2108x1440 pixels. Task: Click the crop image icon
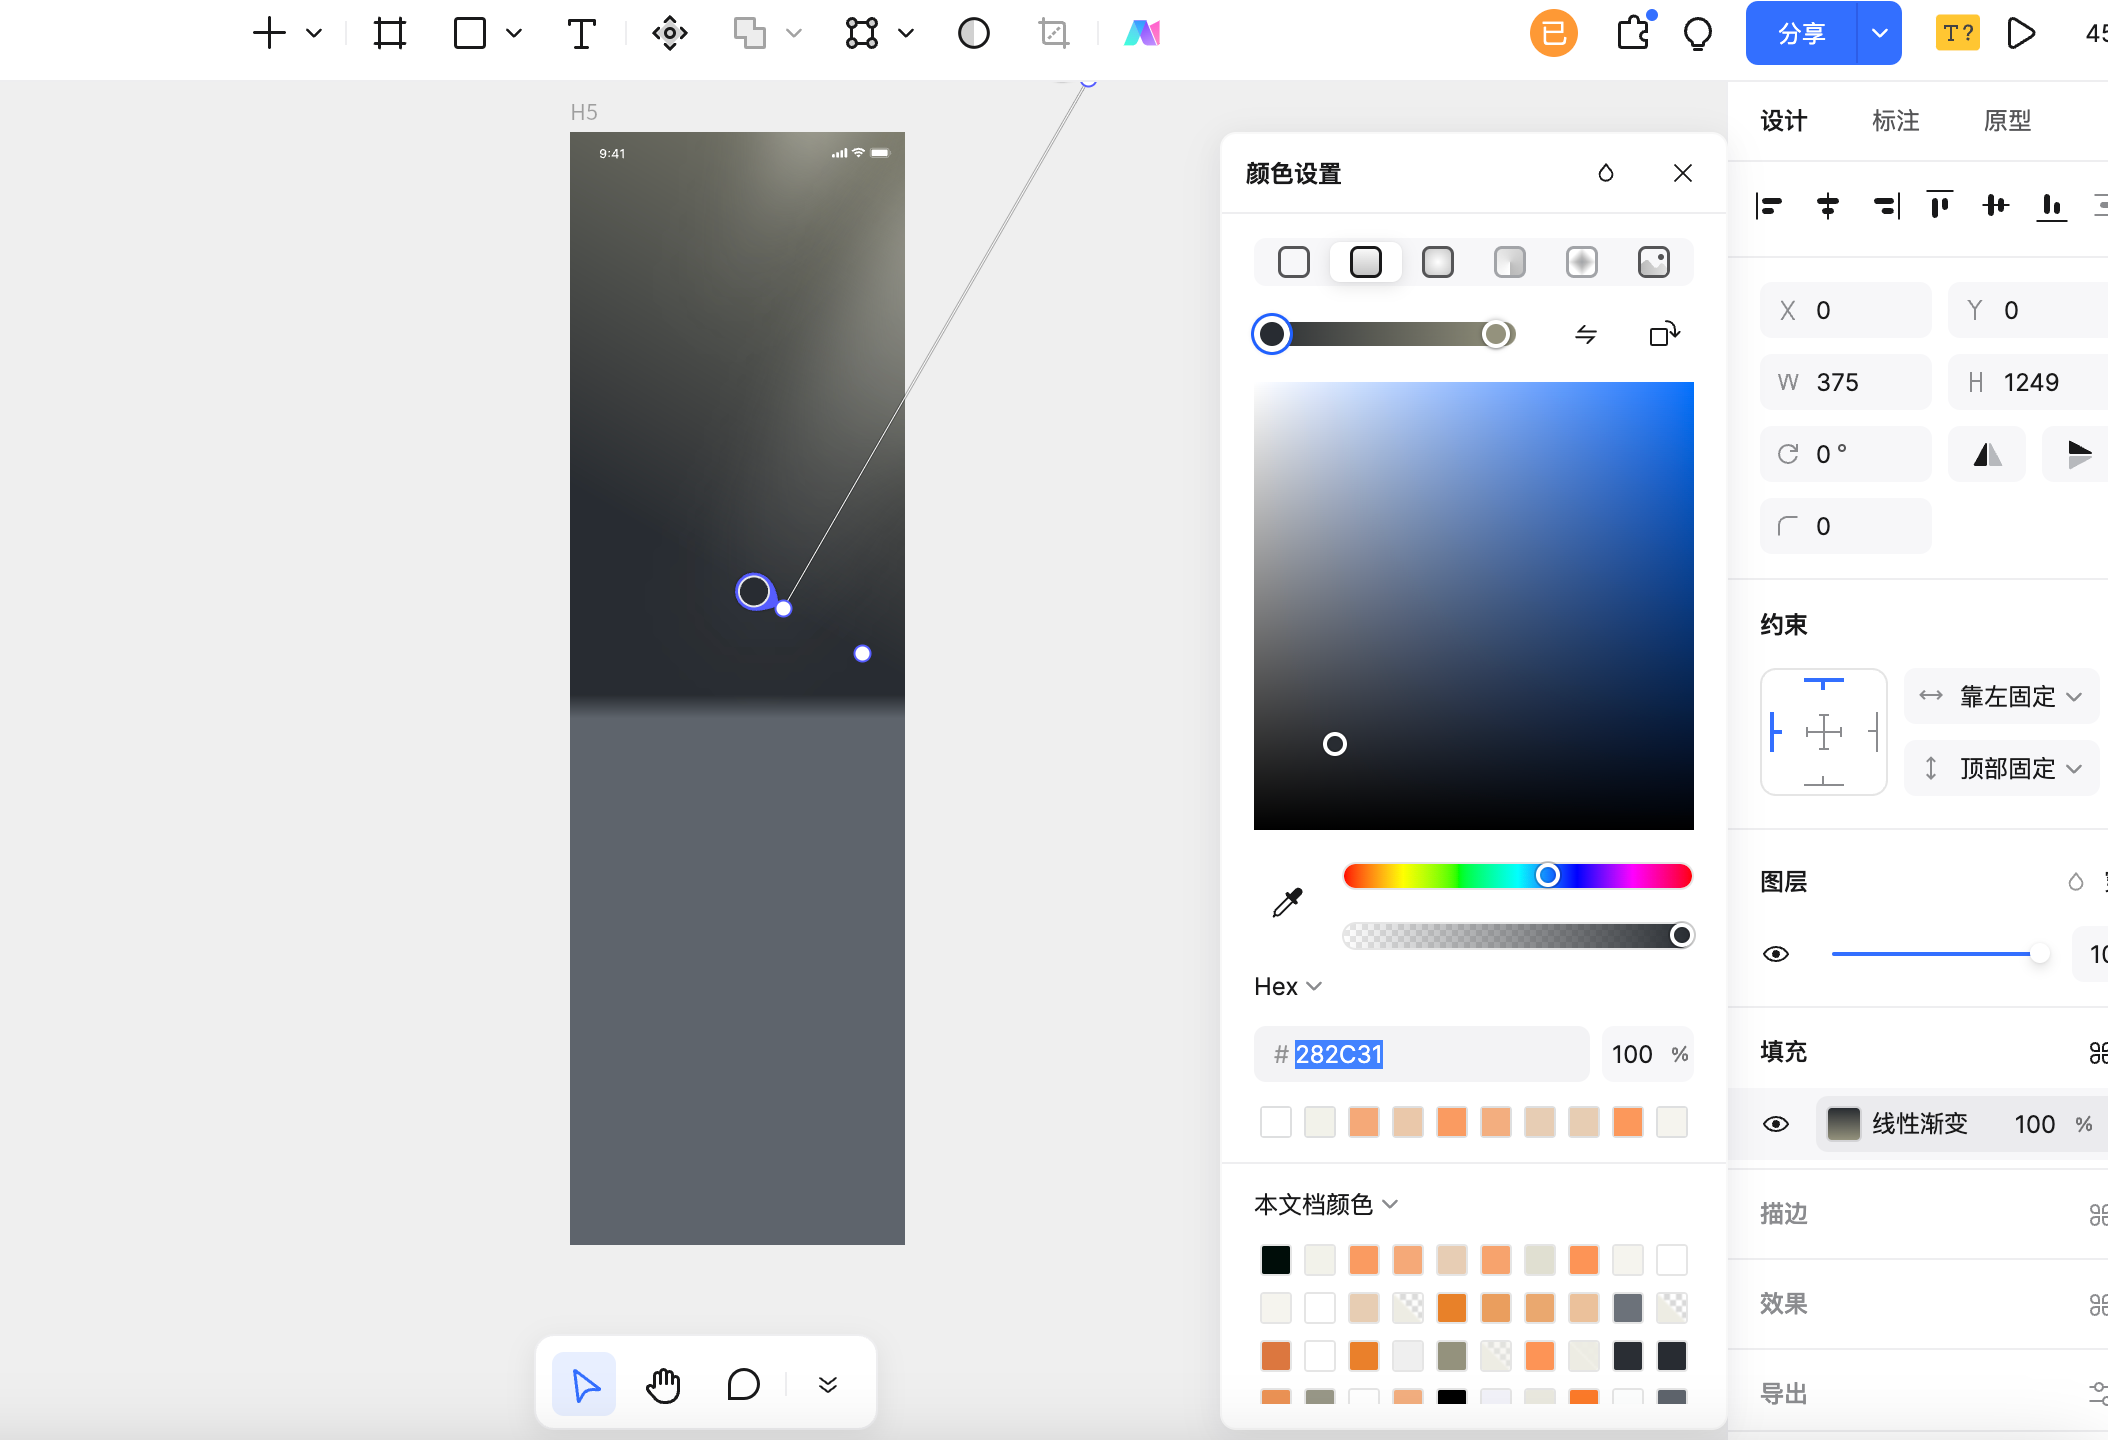click(1053, 33)
